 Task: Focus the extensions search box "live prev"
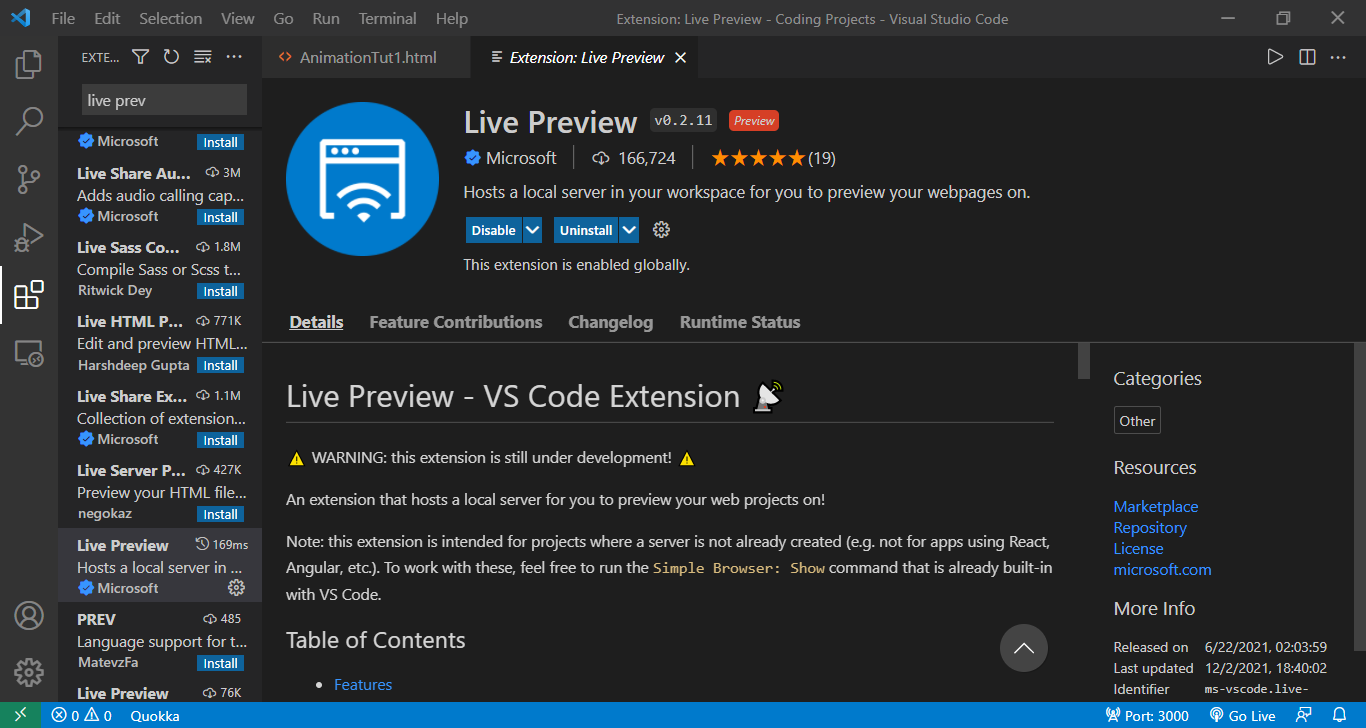pyautogui.click(x=164, y=100)
